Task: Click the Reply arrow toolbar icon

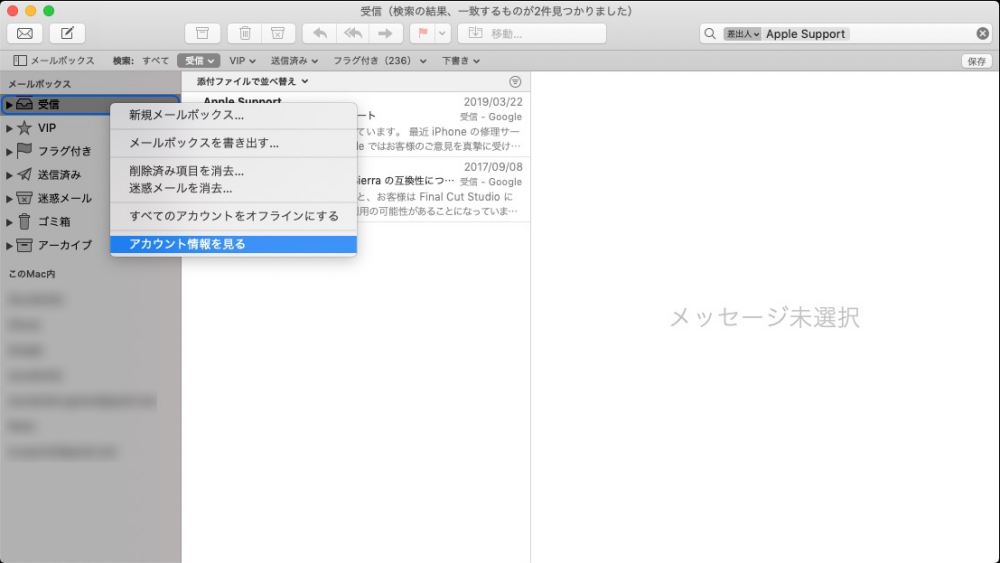Action: [x=320, y=33]
